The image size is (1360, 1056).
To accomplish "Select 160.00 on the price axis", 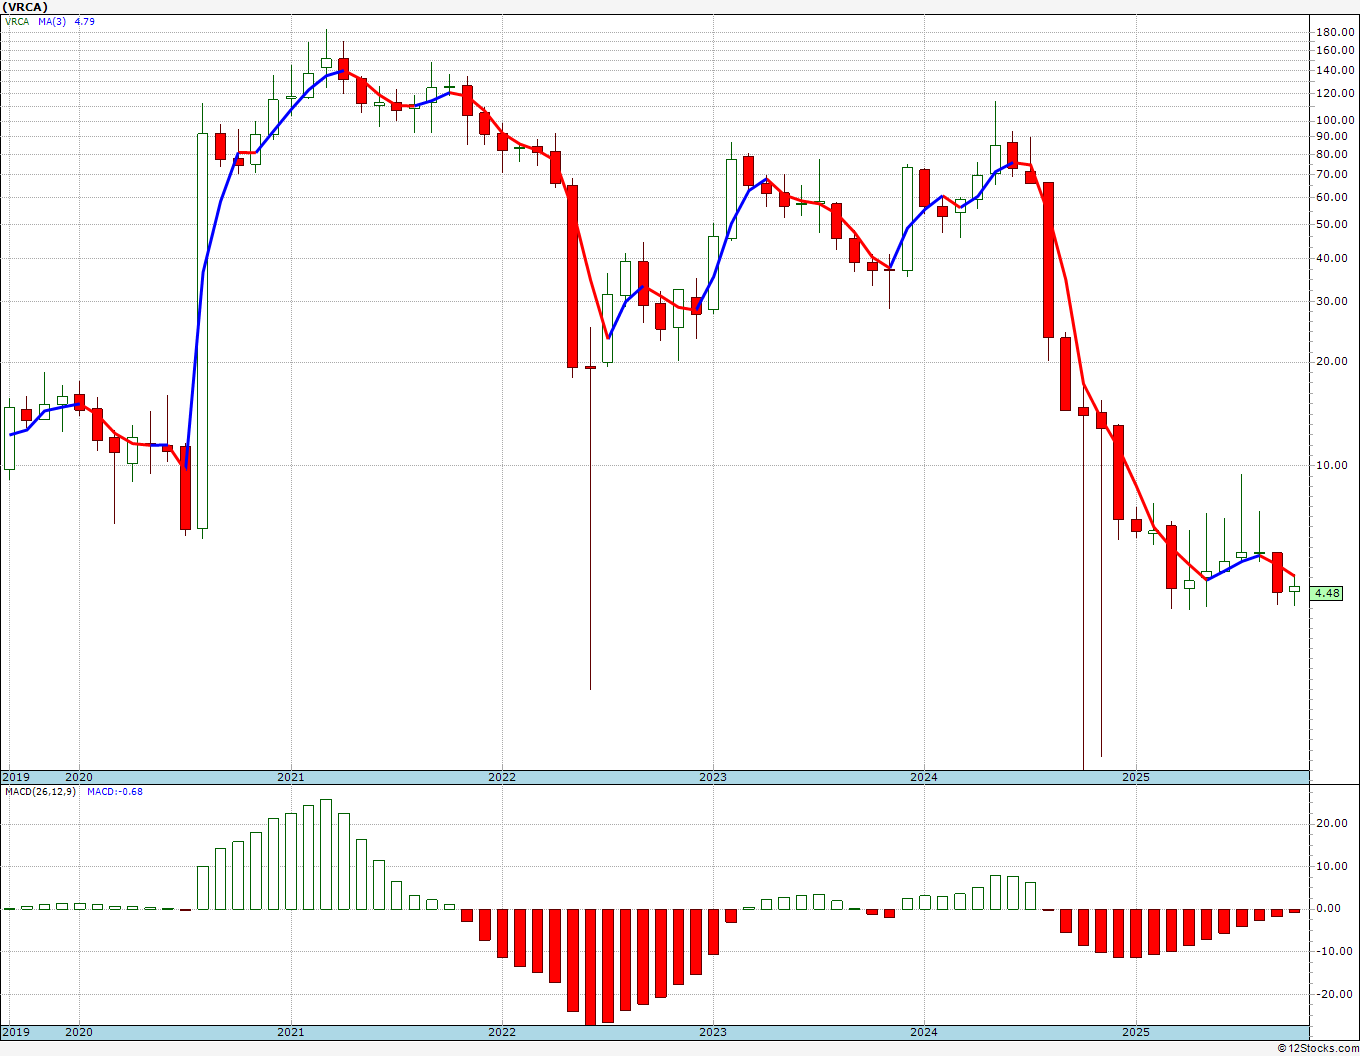I will pos(1335,49).
